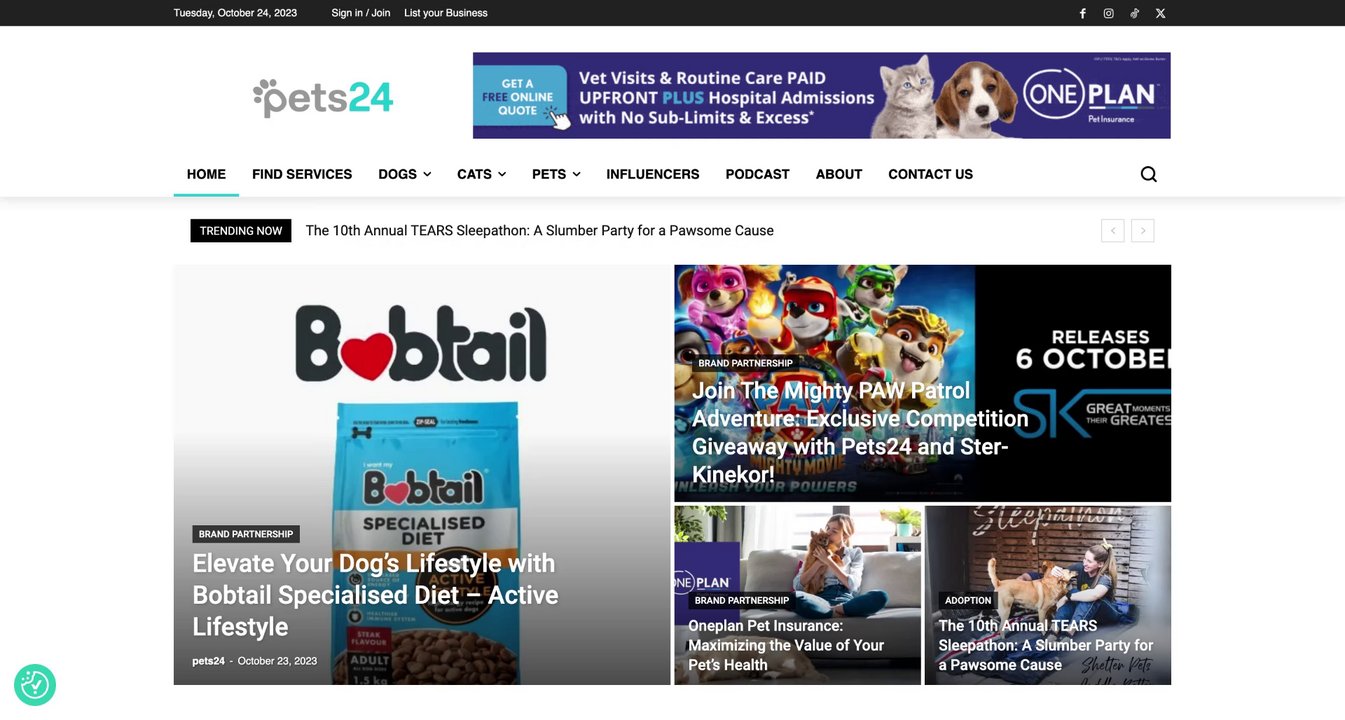Viewport: 1345px width, 720px height.
Task: Click the List your Business link
Action: (446, 13)
